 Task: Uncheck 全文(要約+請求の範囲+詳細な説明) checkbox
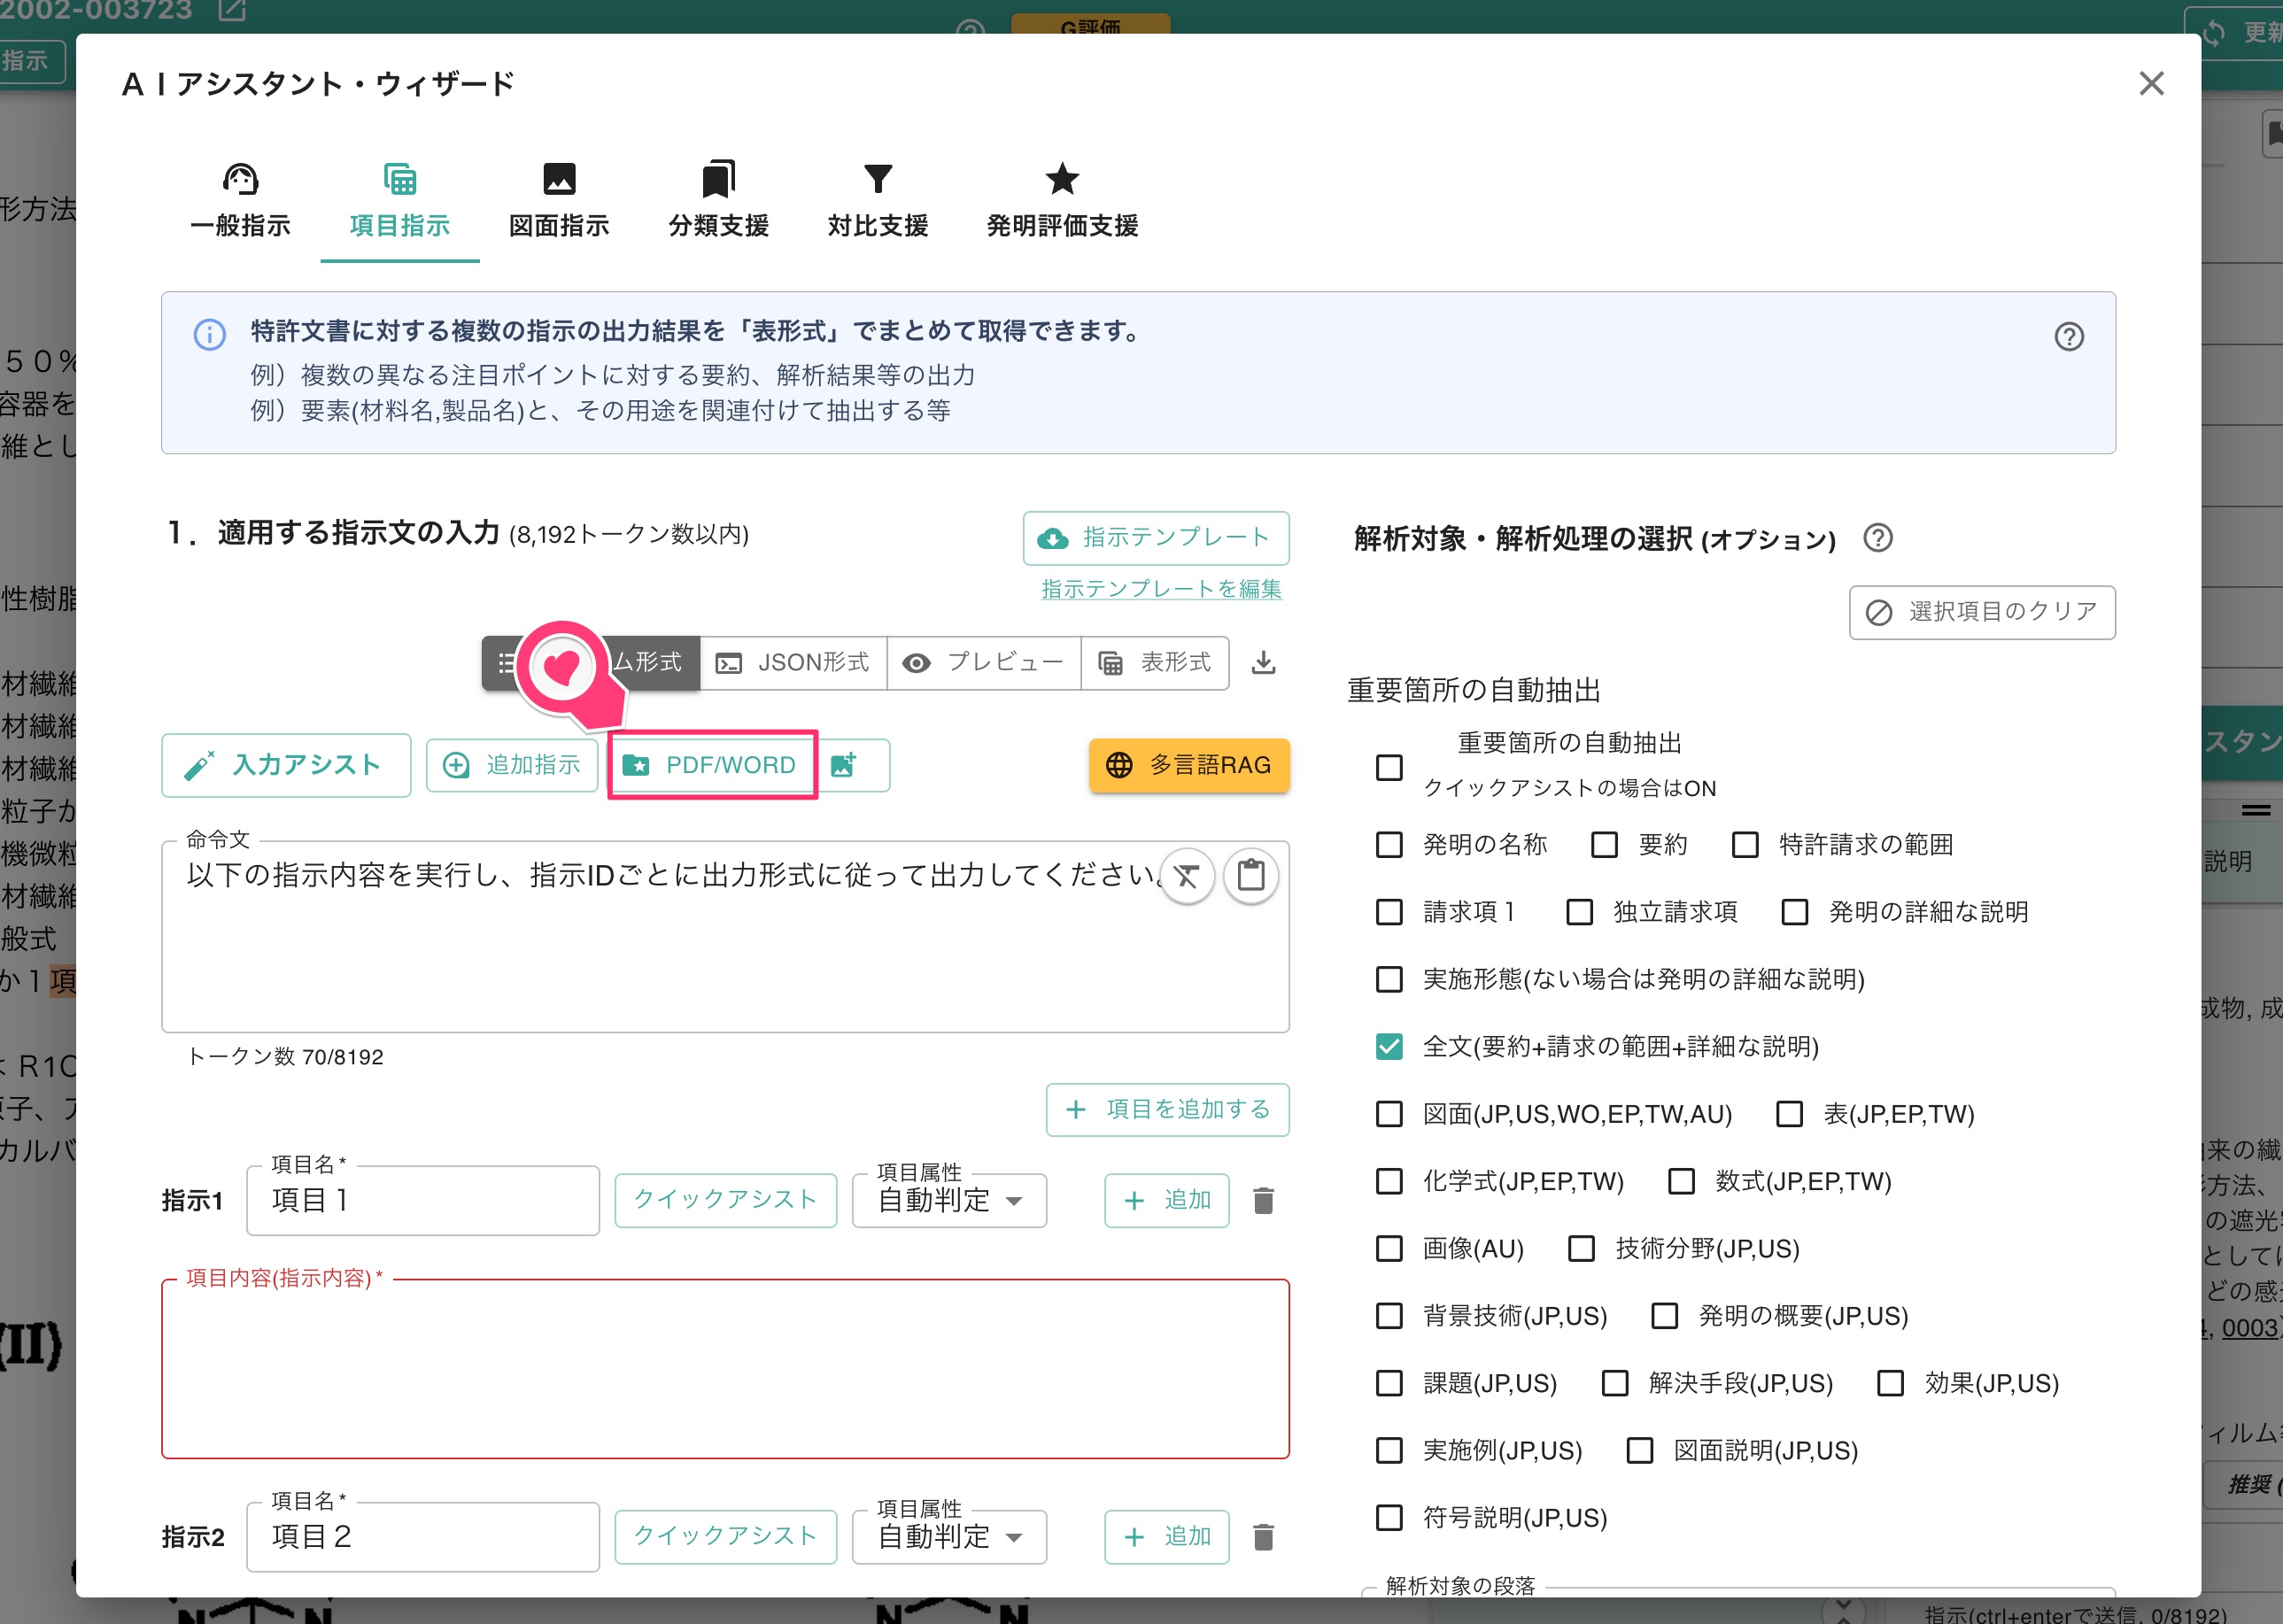(x=1389, y=1047)
